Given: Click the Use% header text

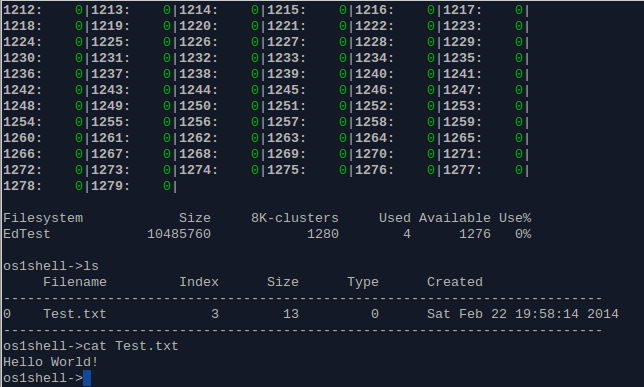Looking at the screenshot, I should coord(515,218).
